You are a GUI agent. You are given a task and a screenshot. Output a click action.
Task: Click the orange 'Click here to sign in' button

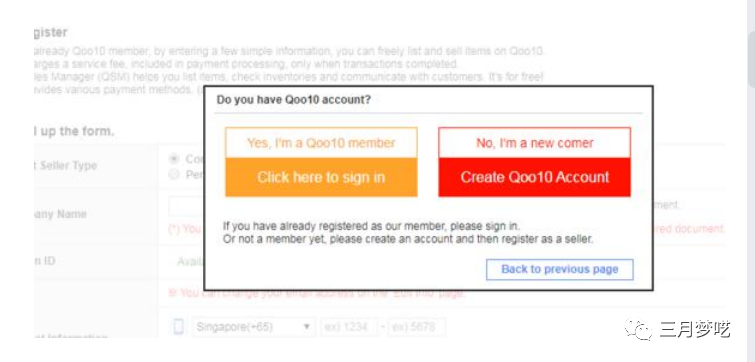[321, 177]
